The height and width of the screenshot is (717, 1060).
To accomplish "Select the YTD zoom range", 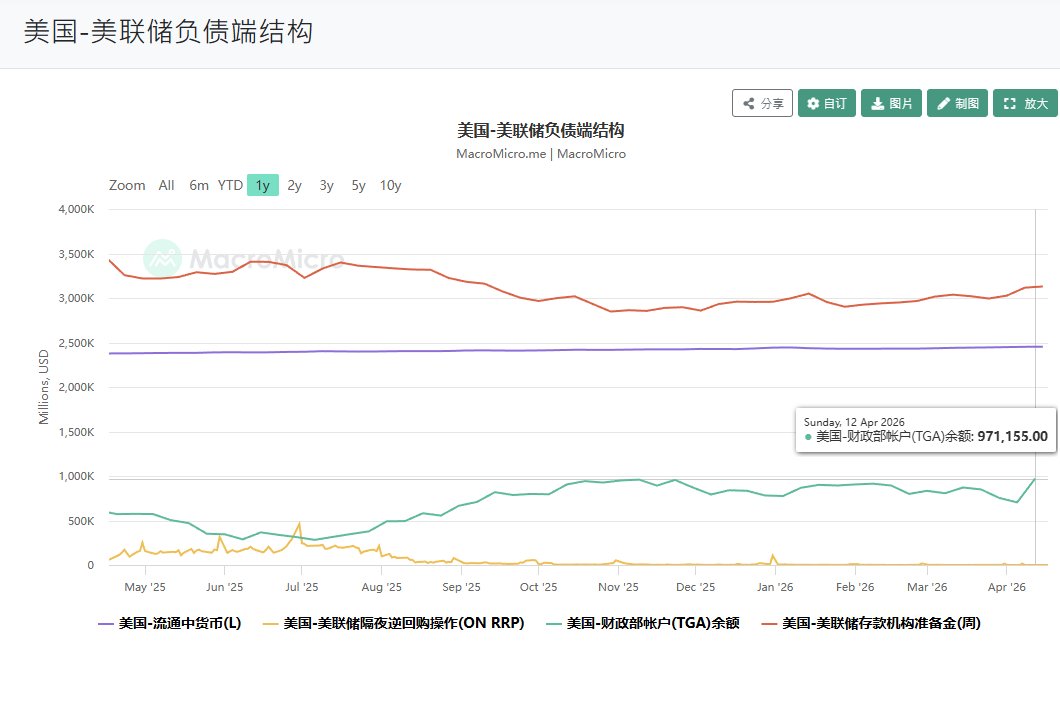I will [x=230, y=185].
